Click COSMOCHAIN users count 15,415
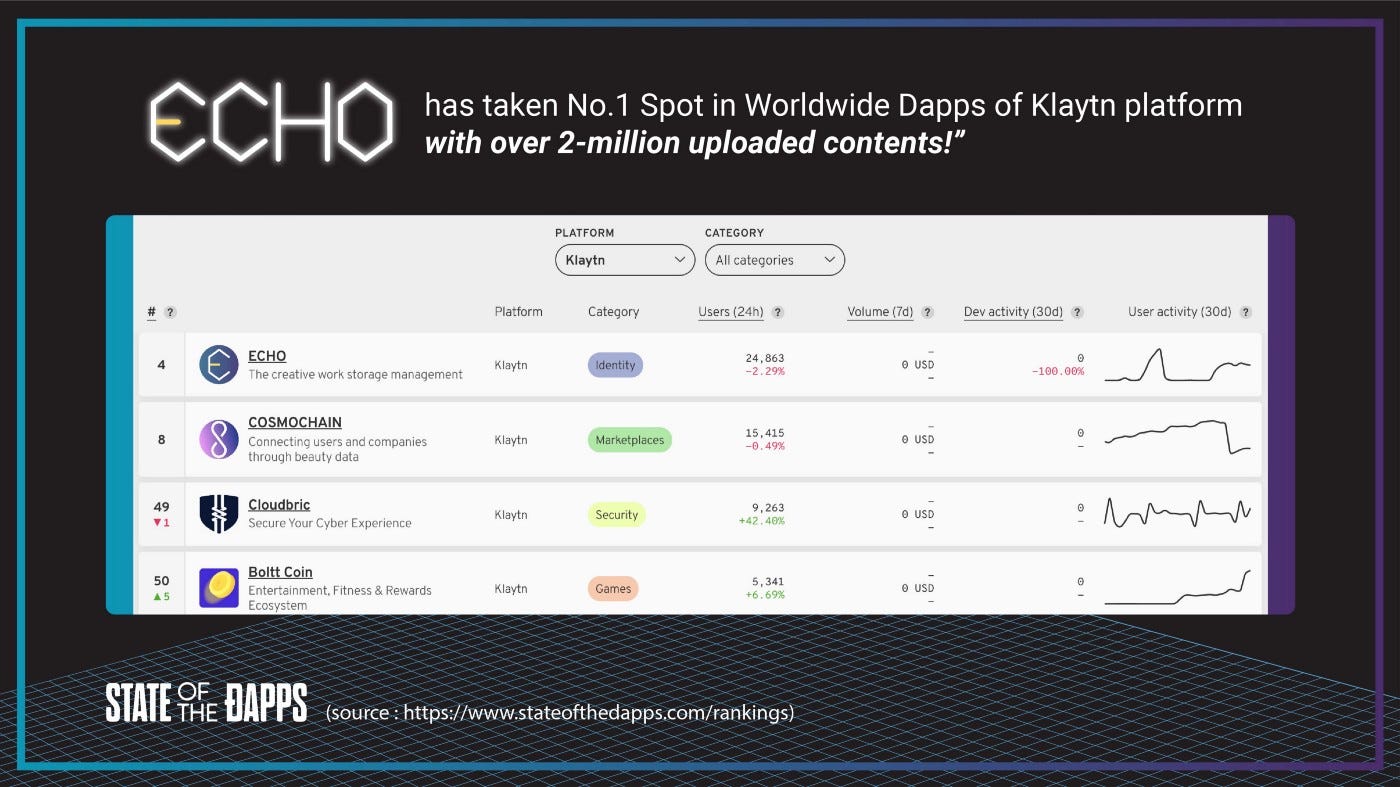This screenshot has width=1400, height=787. 765,433
